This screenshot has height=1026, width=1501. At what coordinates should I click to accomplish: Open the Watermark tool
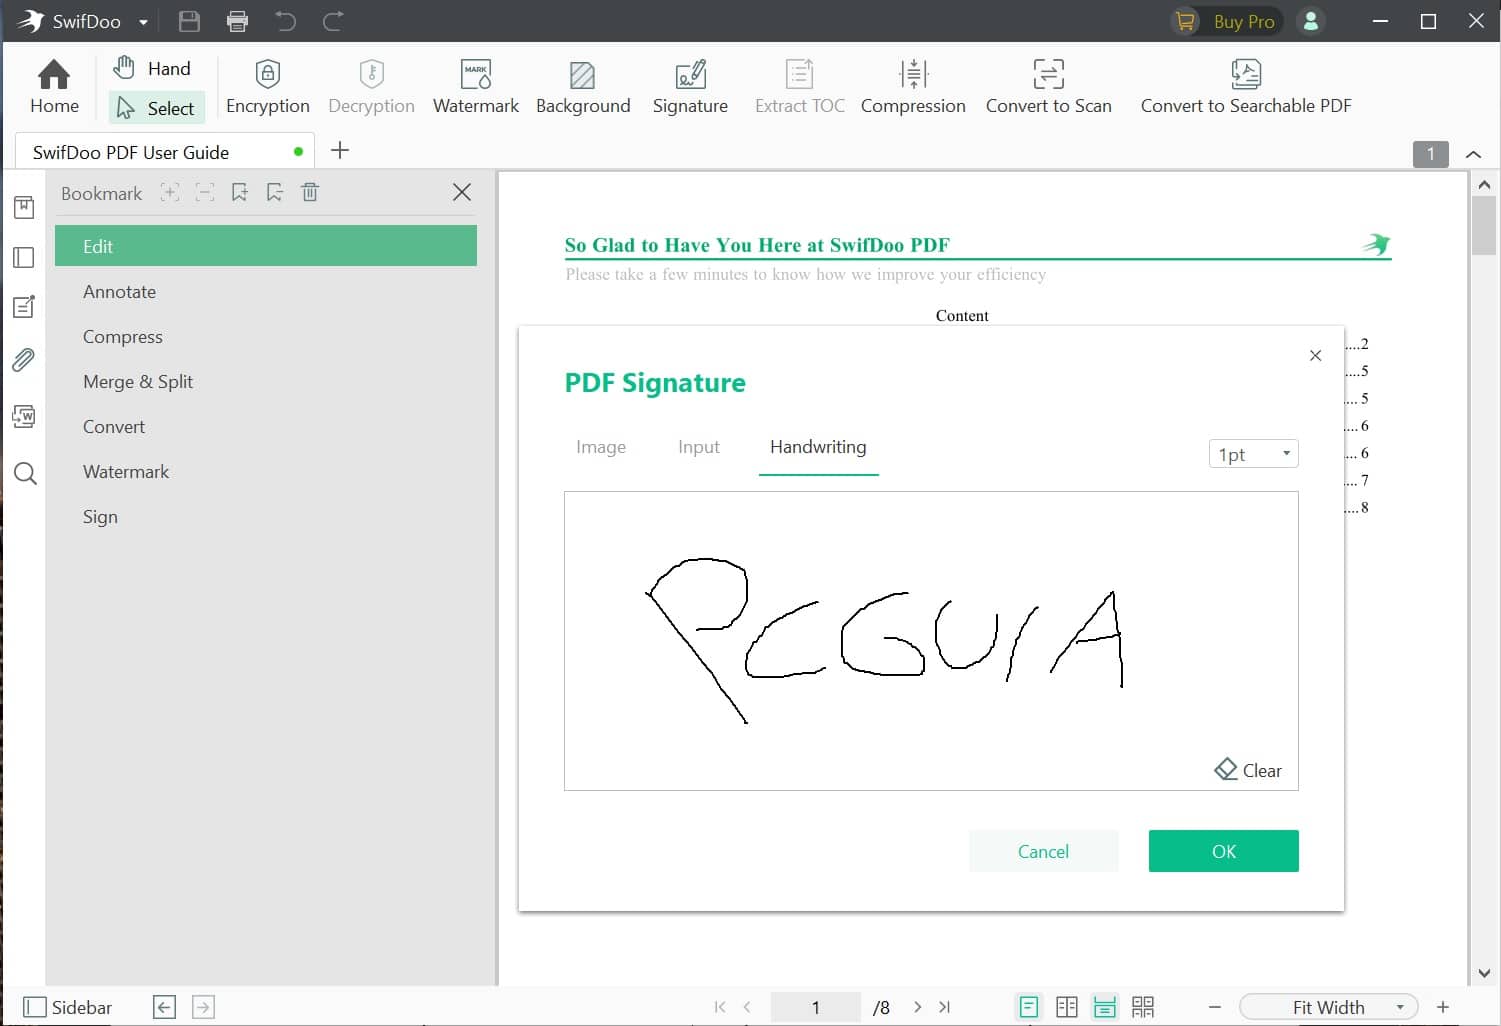[476, 86]
